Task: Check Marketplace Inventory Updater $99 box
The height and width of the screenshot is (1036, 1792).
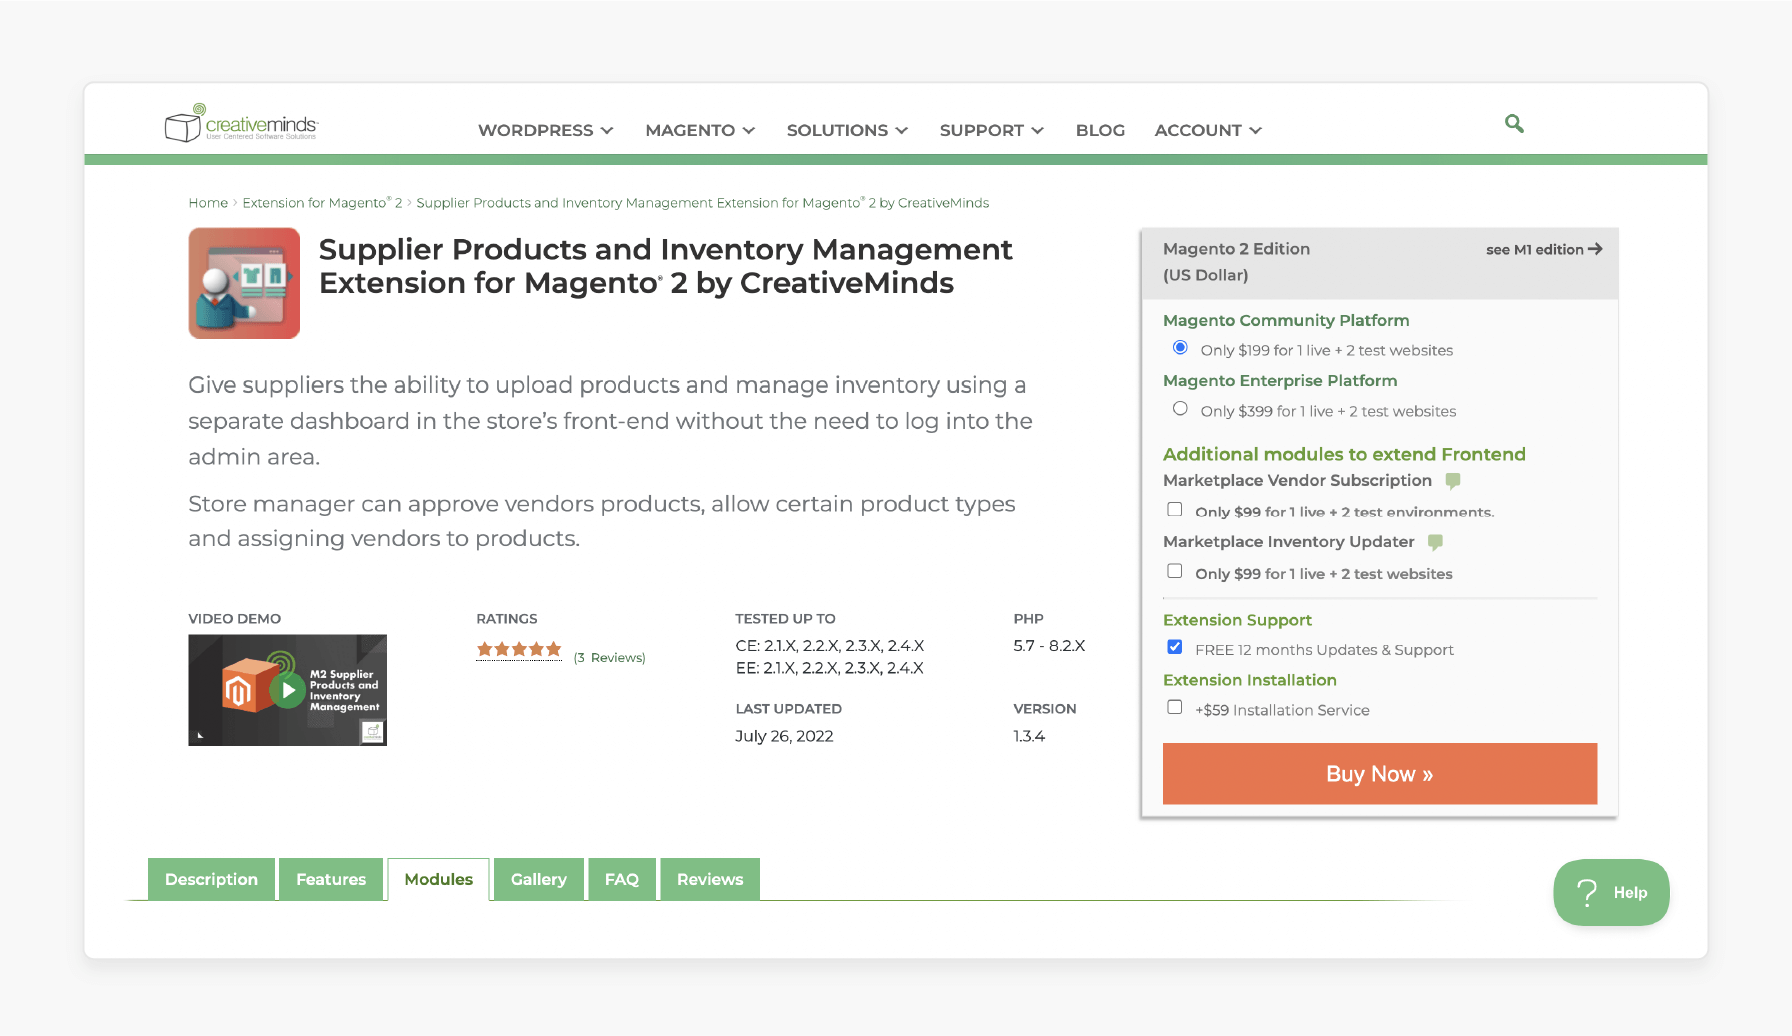Action: click(x=1175, y=571)
